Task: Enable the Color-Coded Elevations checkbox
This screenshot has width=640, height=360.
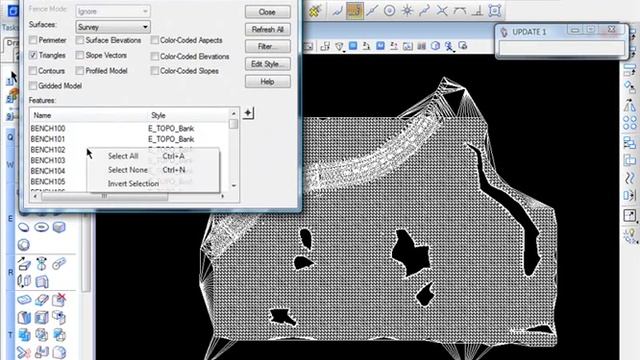Action: (x=155, y=56)
